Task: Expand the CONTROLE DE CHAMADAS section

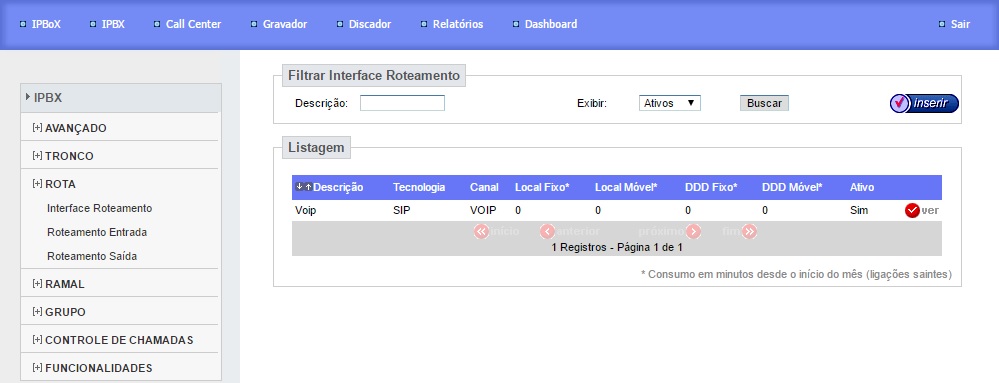Action: 113,340
